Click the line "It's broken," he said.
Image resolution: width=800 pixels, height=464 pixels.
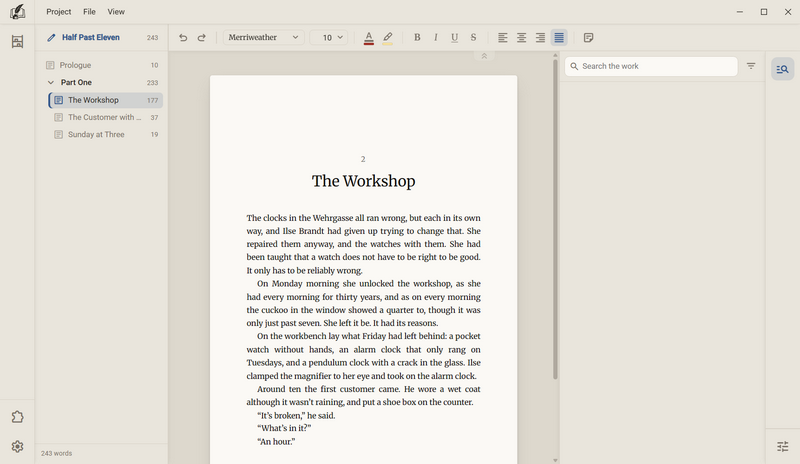296,416
